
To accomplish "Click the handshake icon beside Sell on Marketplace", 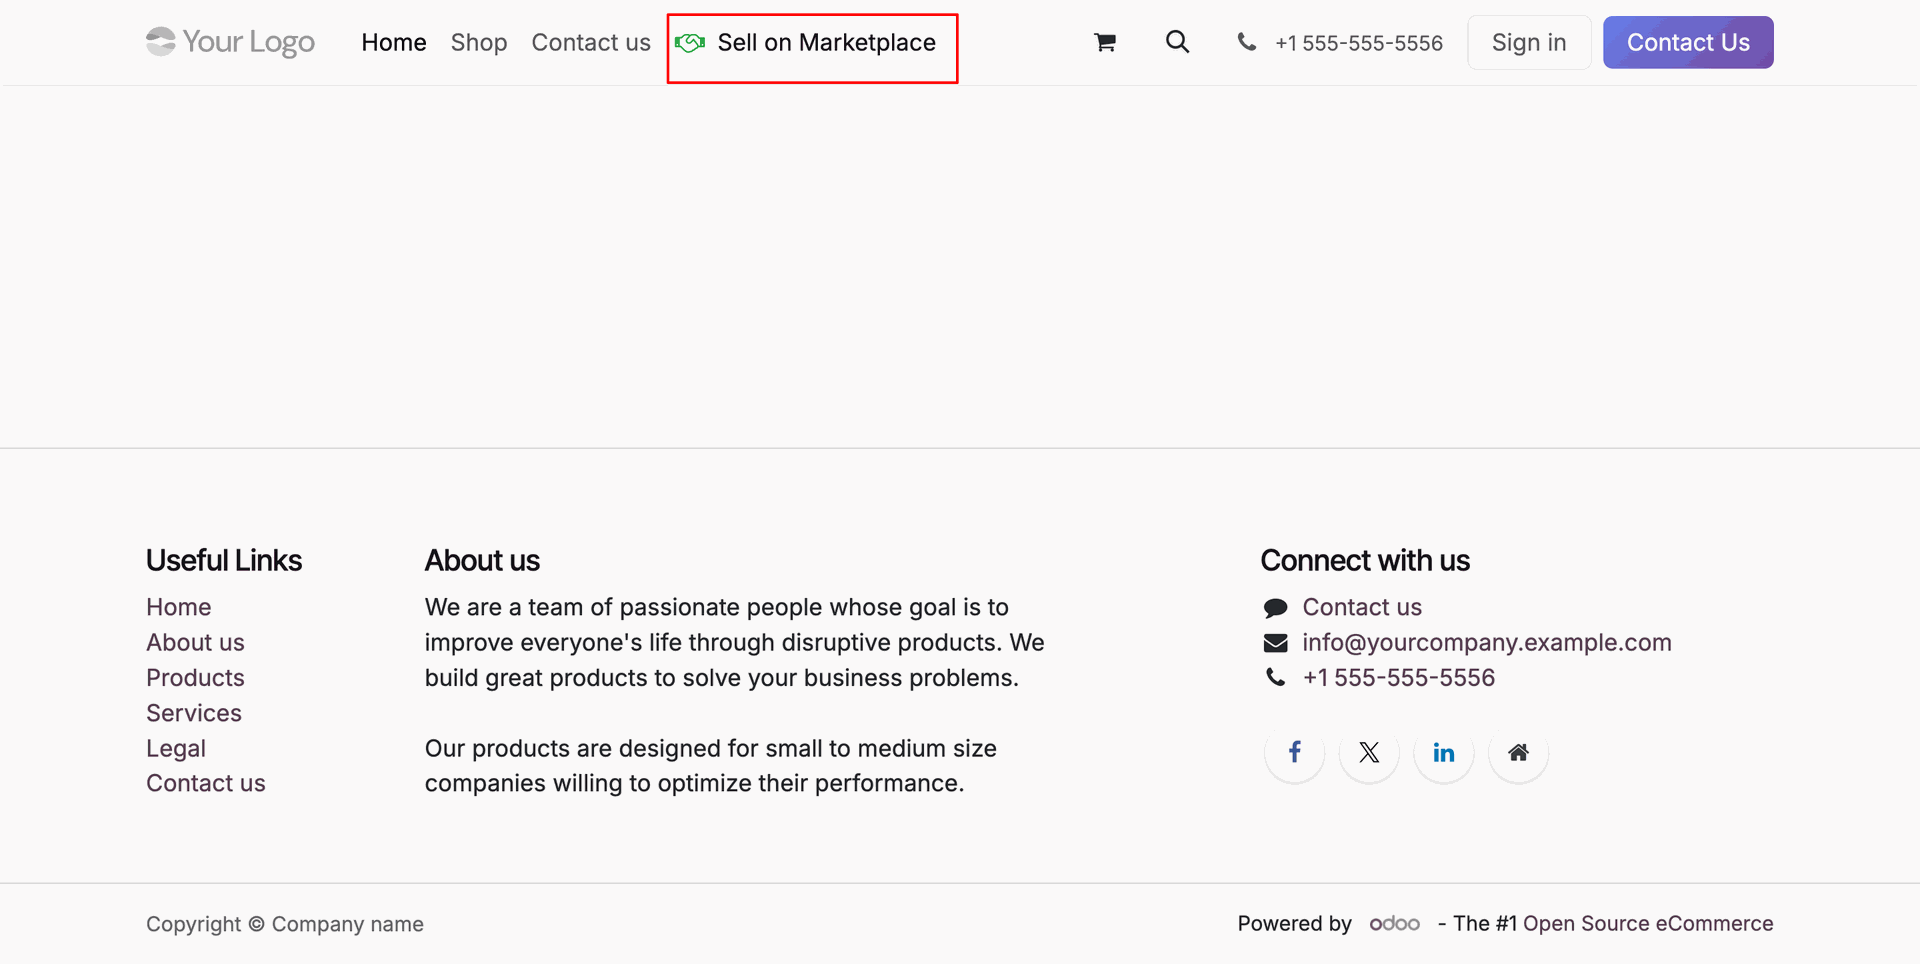I will point(690,43).
